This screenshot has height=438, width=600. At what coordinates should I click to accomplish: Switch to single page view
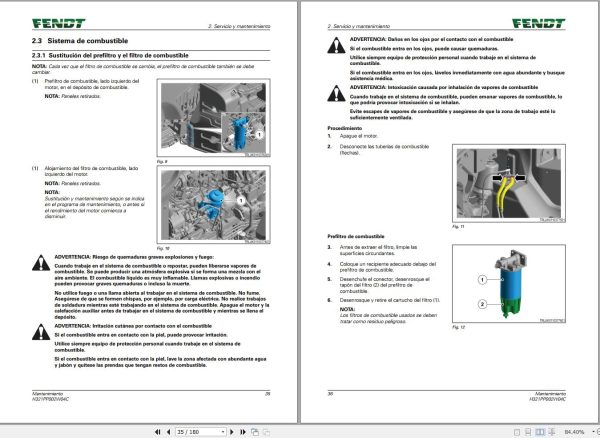coord(517,432)
